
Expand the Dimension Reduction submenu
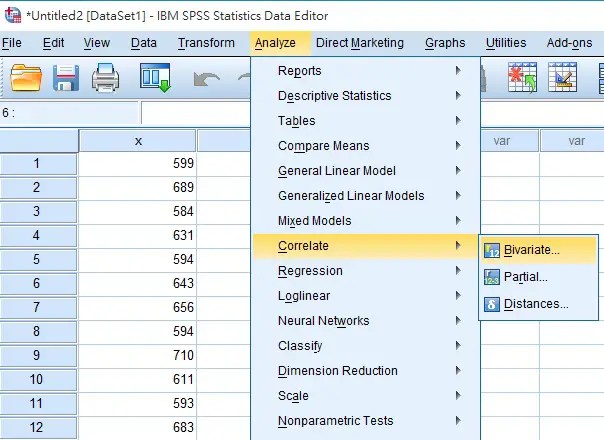(365, 371)
